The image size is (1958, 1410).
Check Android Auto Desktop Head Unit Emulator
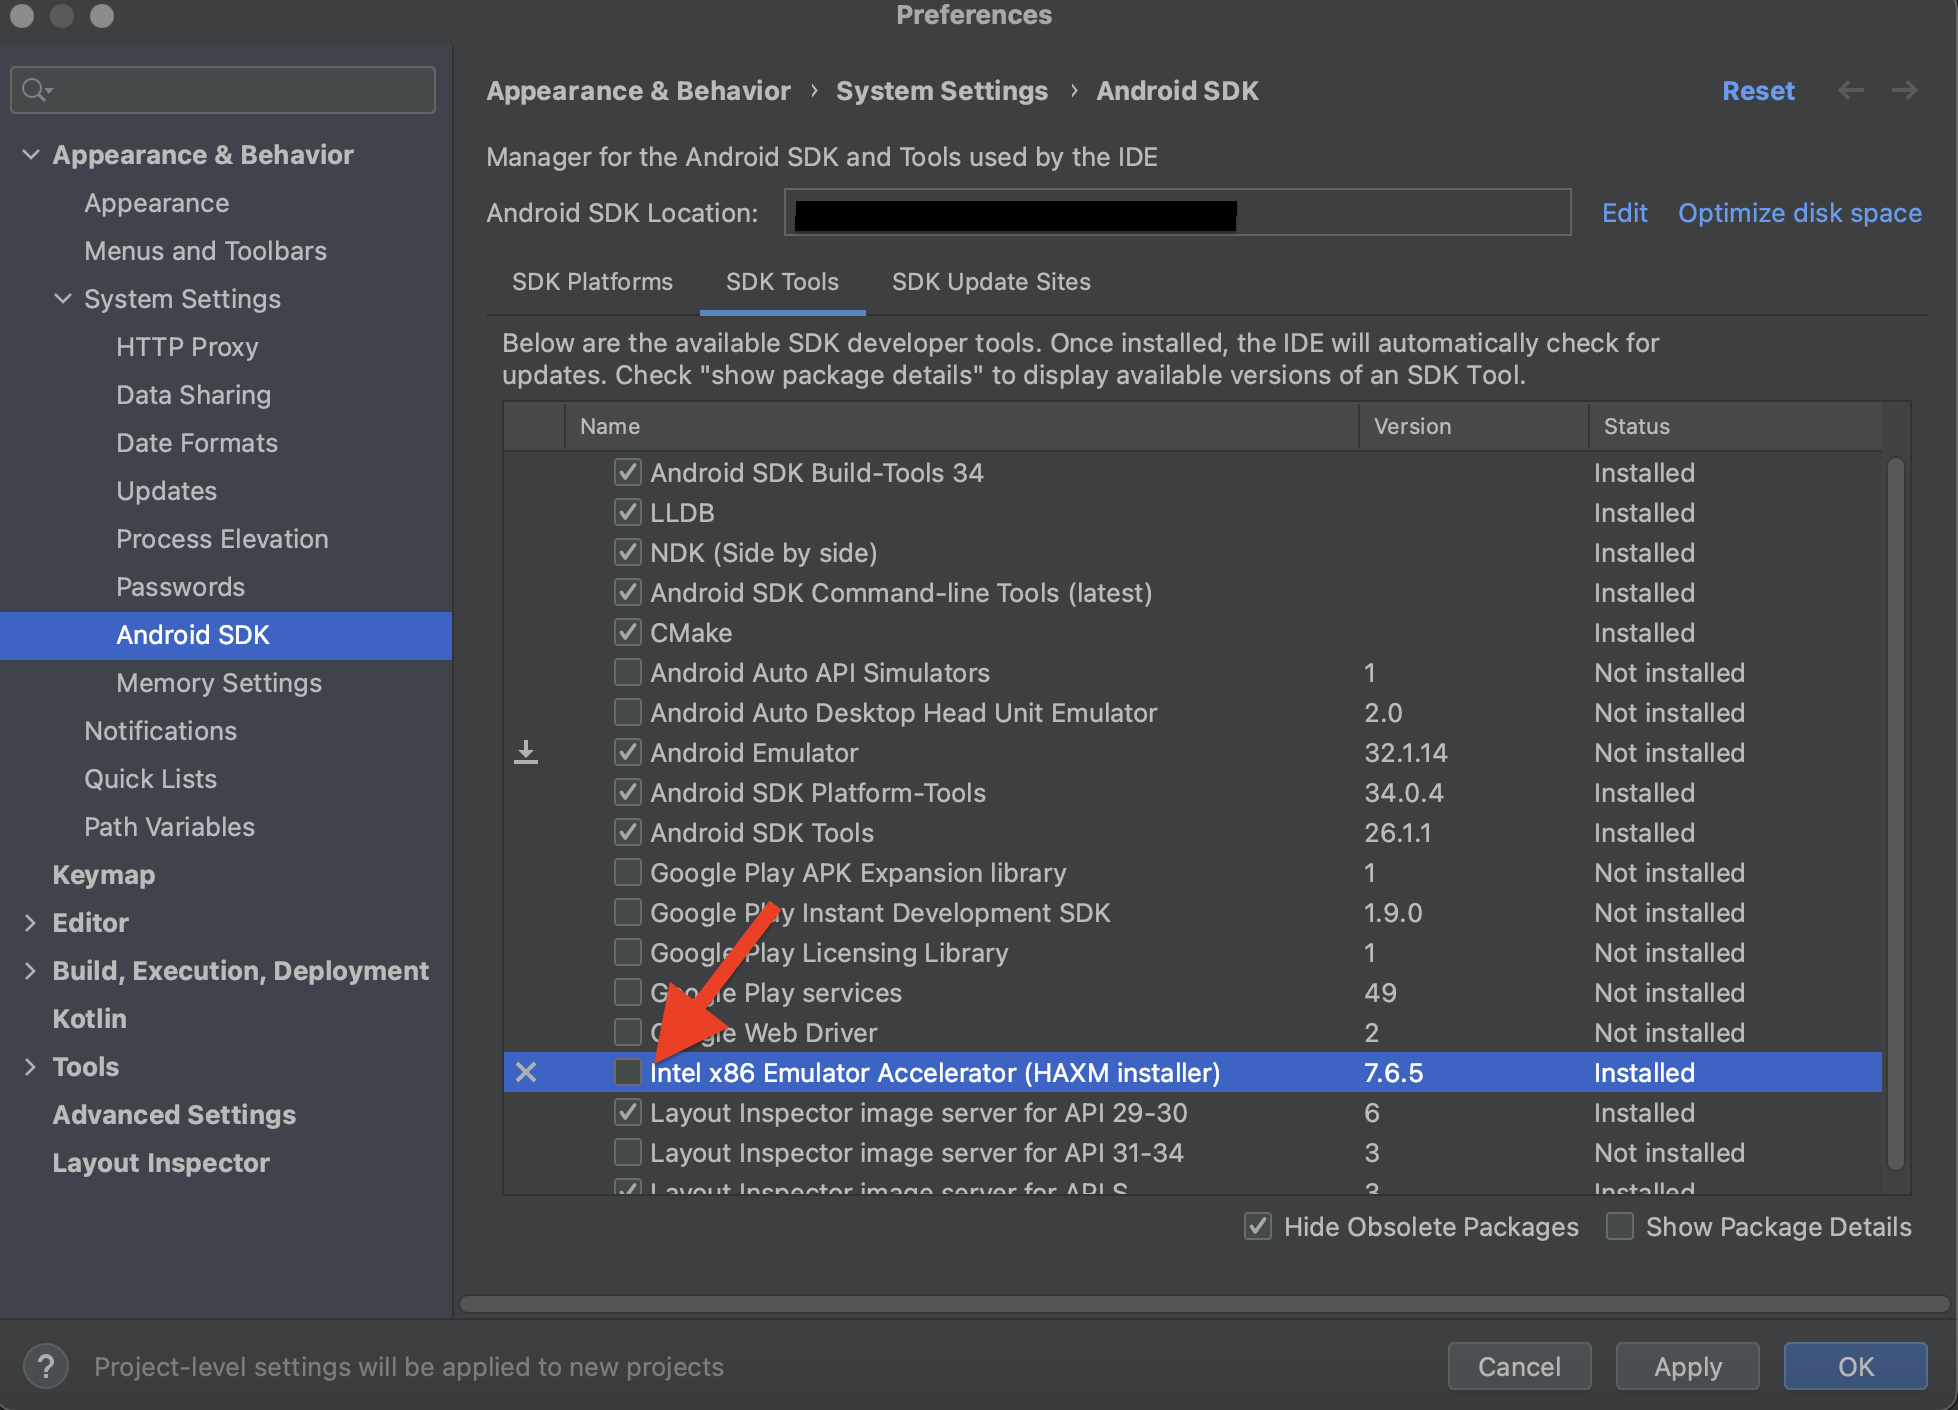coord(627,712)
